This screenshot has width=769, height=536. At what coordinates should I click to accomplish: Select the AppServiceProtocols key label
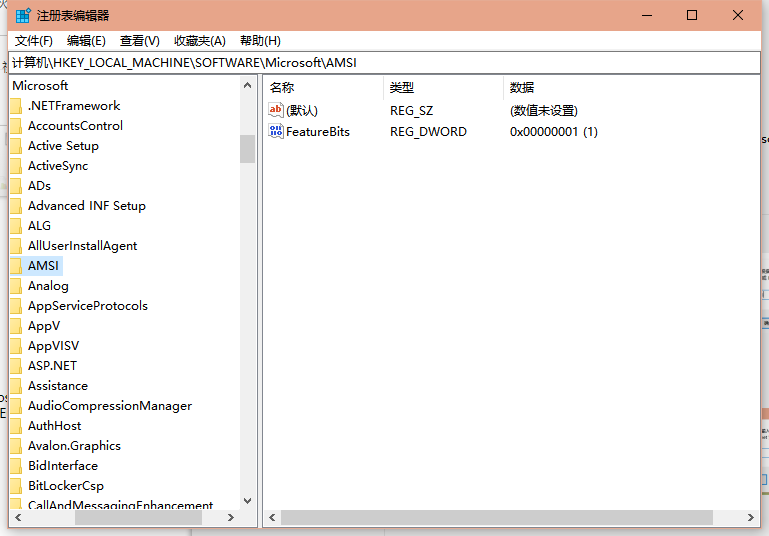tap(88, 306)
